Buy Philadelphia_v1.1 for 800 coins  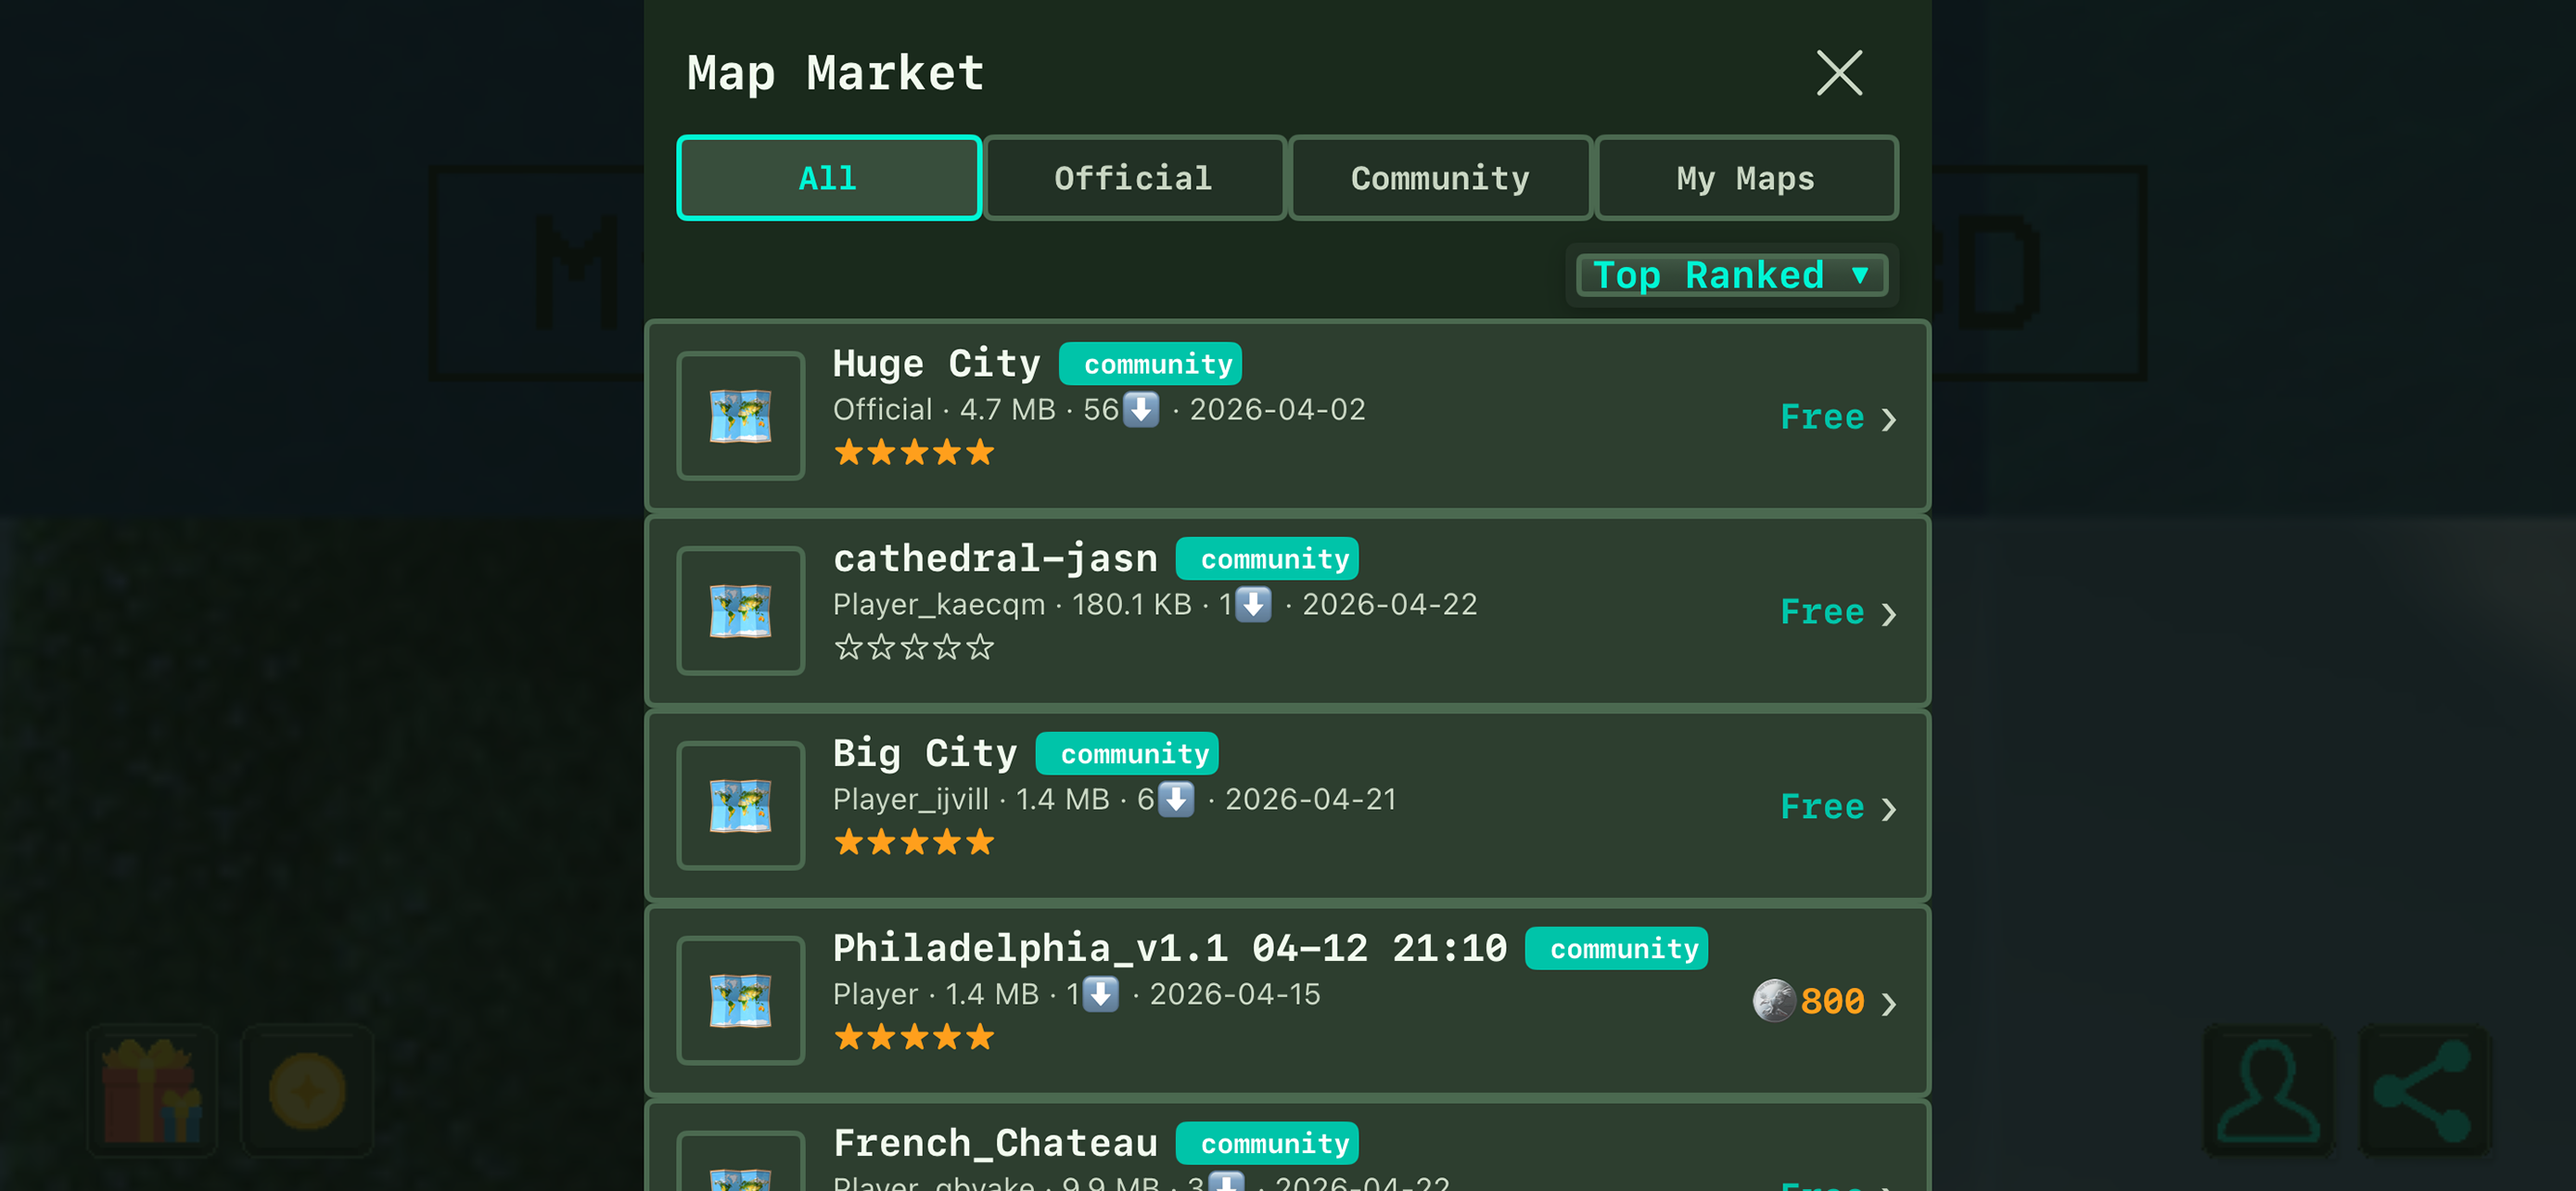click(x=1832, y=1001)
